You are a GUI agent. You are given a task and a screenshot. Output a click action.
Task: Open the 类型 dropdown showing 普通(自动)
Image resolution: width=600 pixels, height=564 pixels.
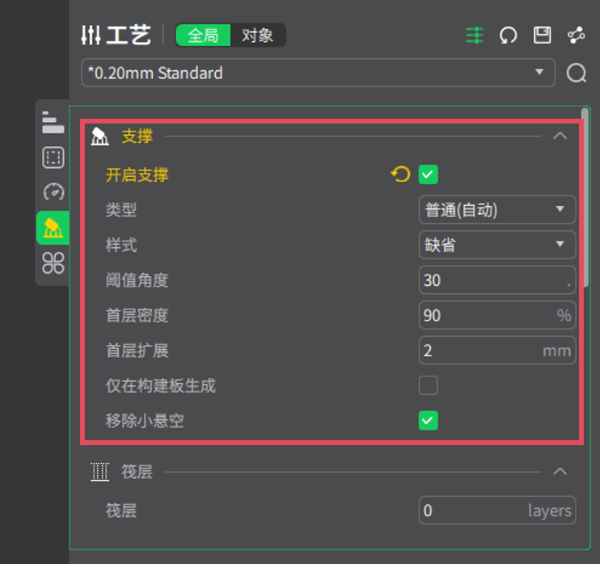pyautogui.click(x=497, y=210)
